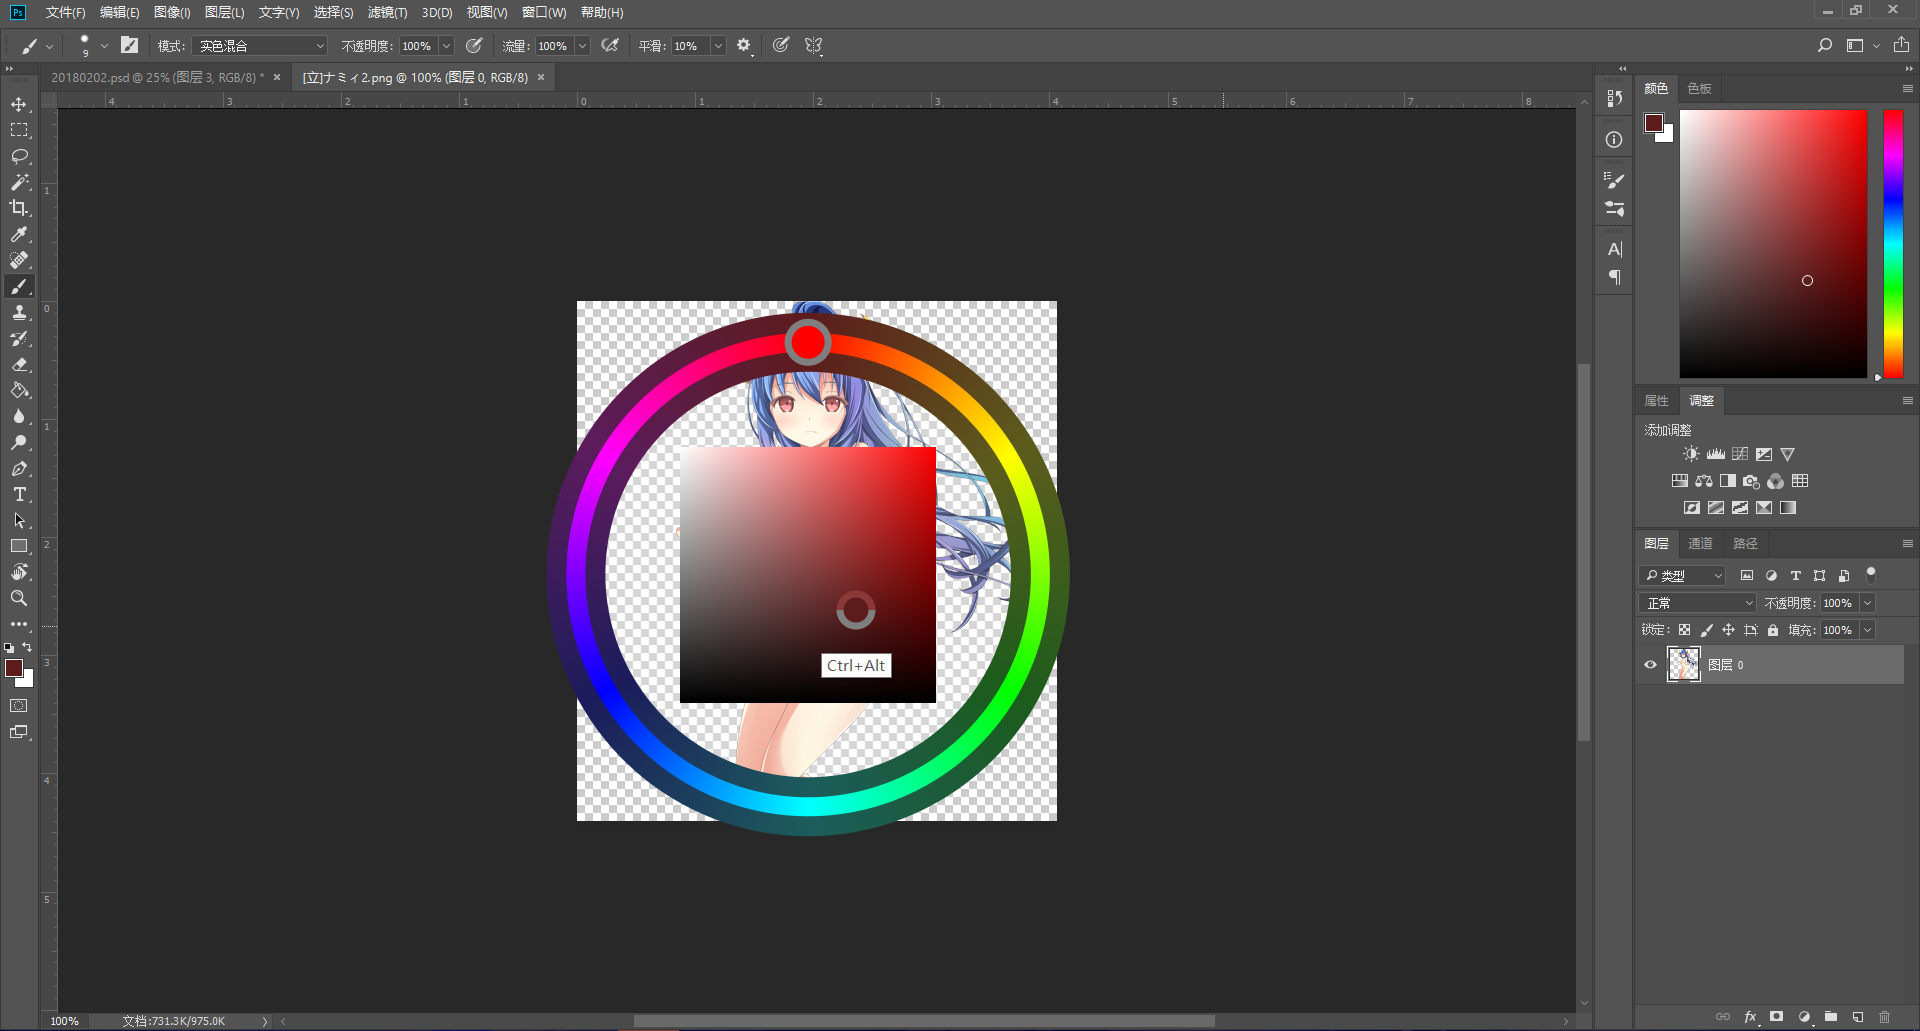Select the Crop tool
The width and height of the screenshot is (1920, 1031).
pos(19,208)
